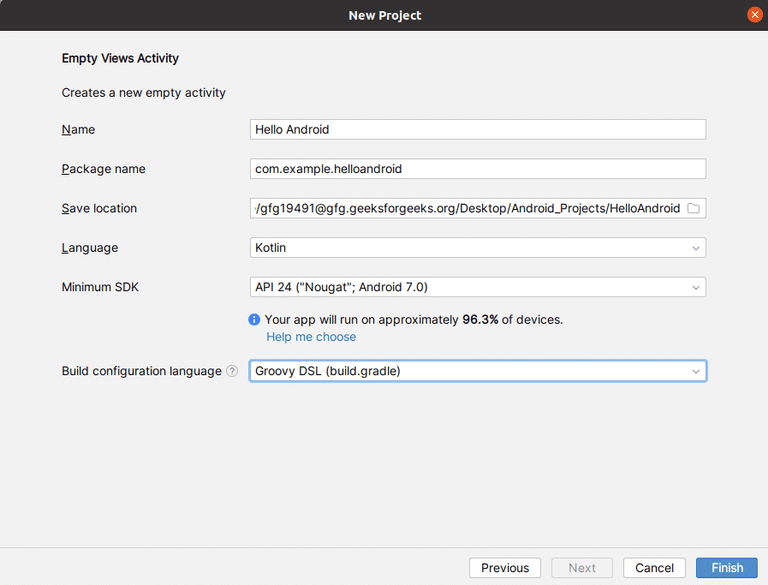Click the folder browse icon in Save location
Viewport: 768px width, 585px height.
coord(694,208)
